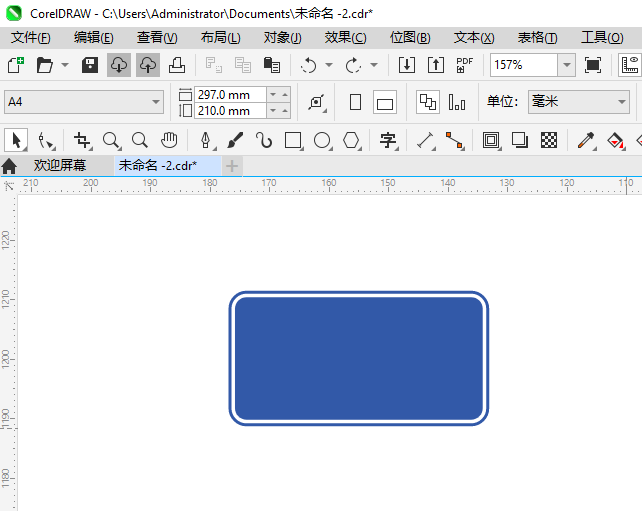The width and height of the screenshot is (642, 511).
Task: Select the Connector tool
Action: (x=454, y=140)
